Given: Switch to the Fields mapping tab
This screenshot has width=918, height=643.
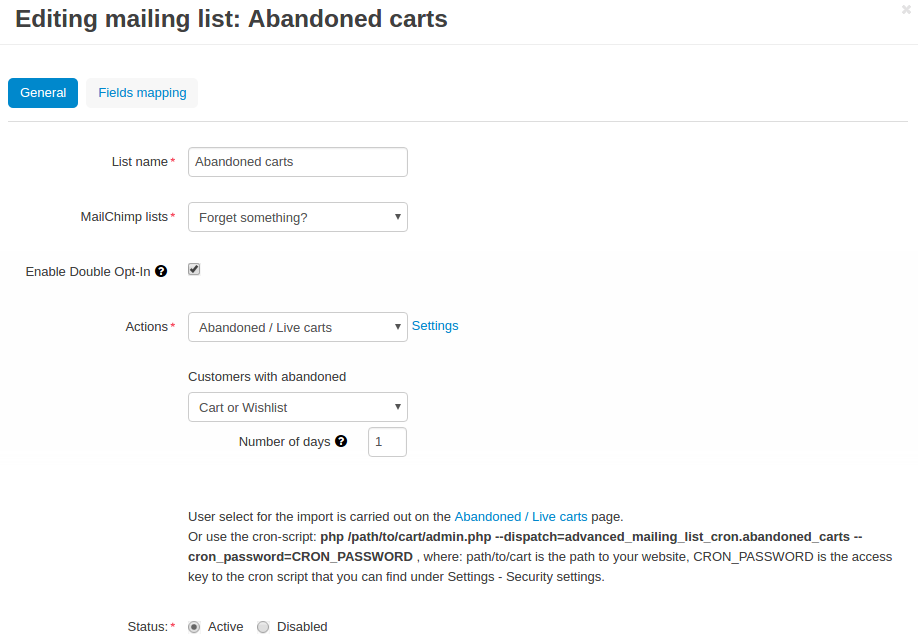Looking at the screenshot, I should click(142, 93).
